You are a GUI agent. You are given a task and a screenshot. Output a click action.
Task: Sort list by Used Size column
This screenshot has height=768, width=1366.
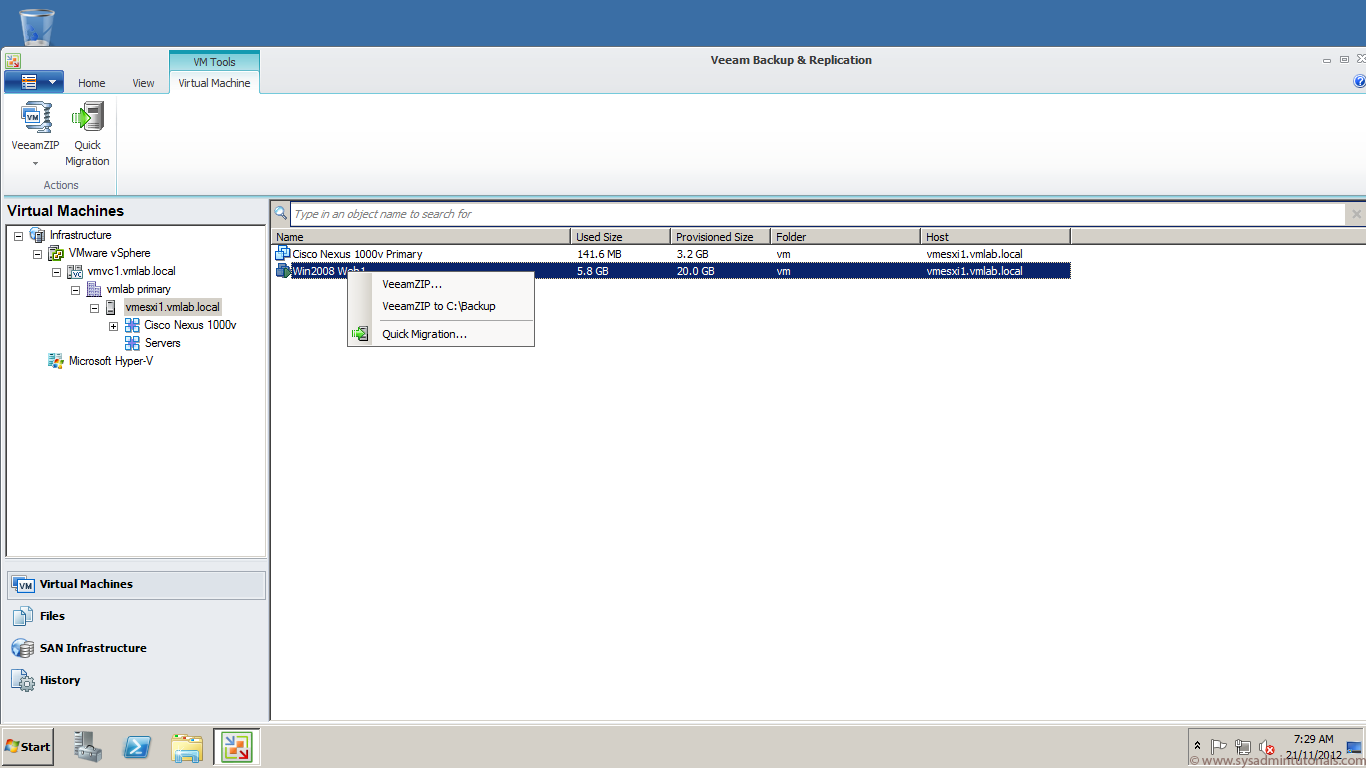click(621, 237)
